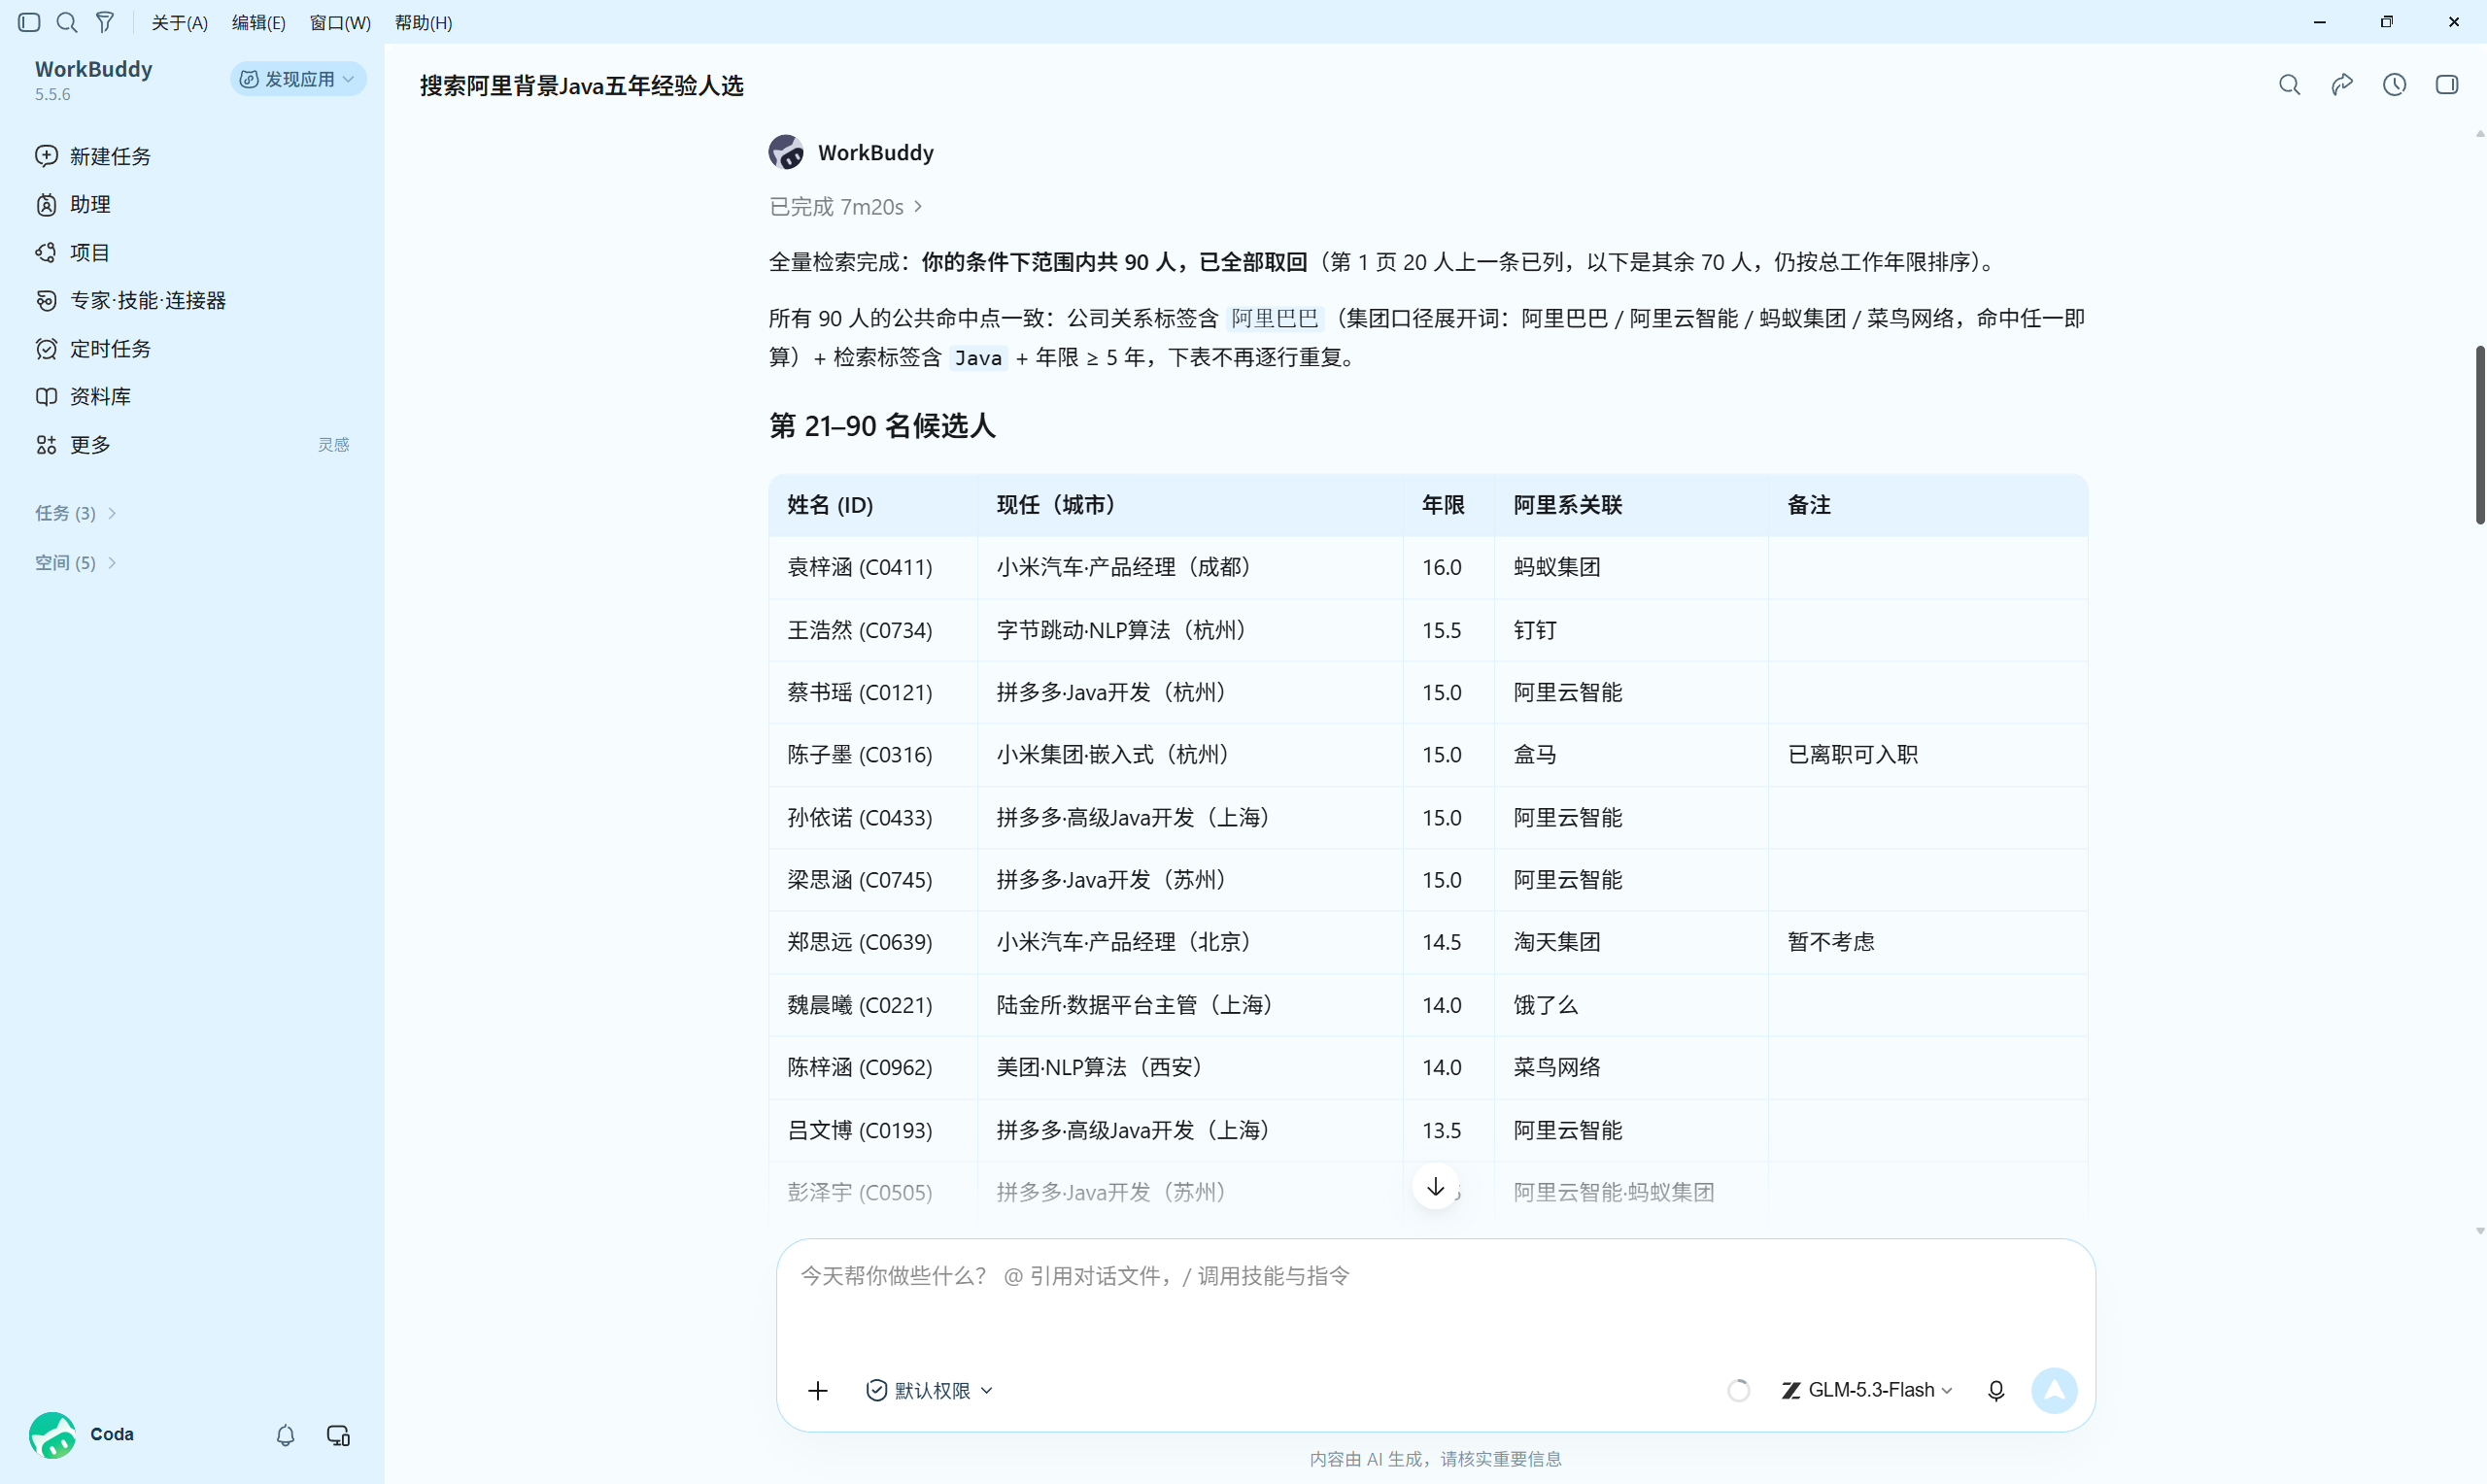Open notifications bell icon
This screenshot has height=1484, width=2487.
(285, 1435)
